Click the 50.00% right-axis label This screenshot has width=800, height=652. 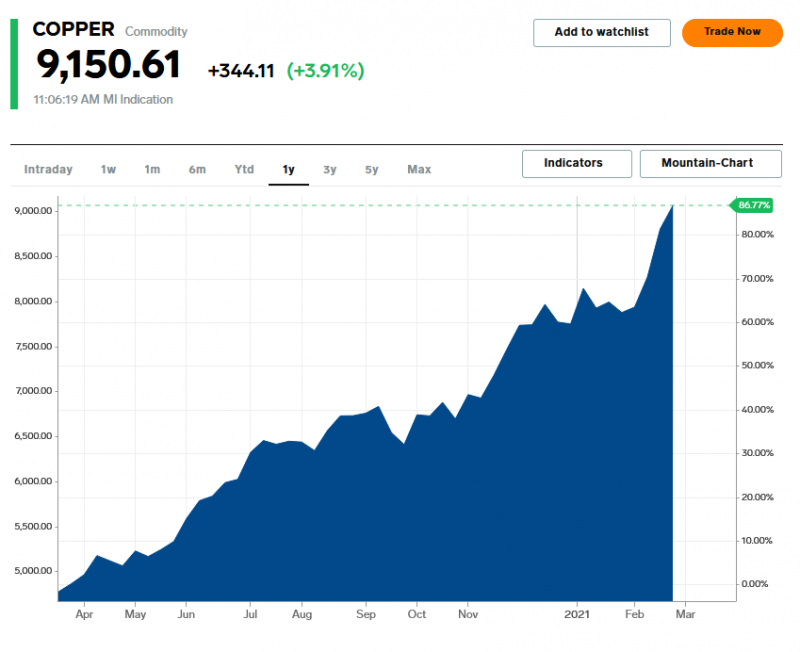coord(757,365)
